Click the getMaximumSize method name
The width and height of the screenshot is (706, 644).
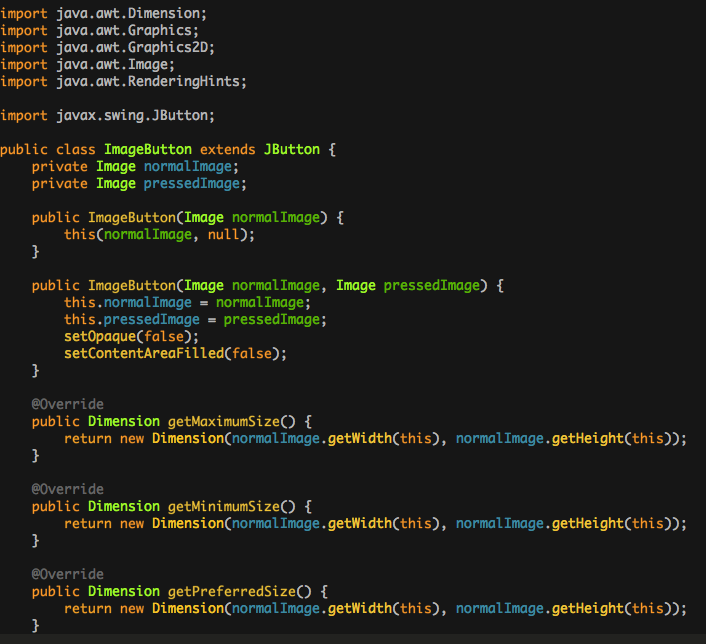[x=224, y=422]
